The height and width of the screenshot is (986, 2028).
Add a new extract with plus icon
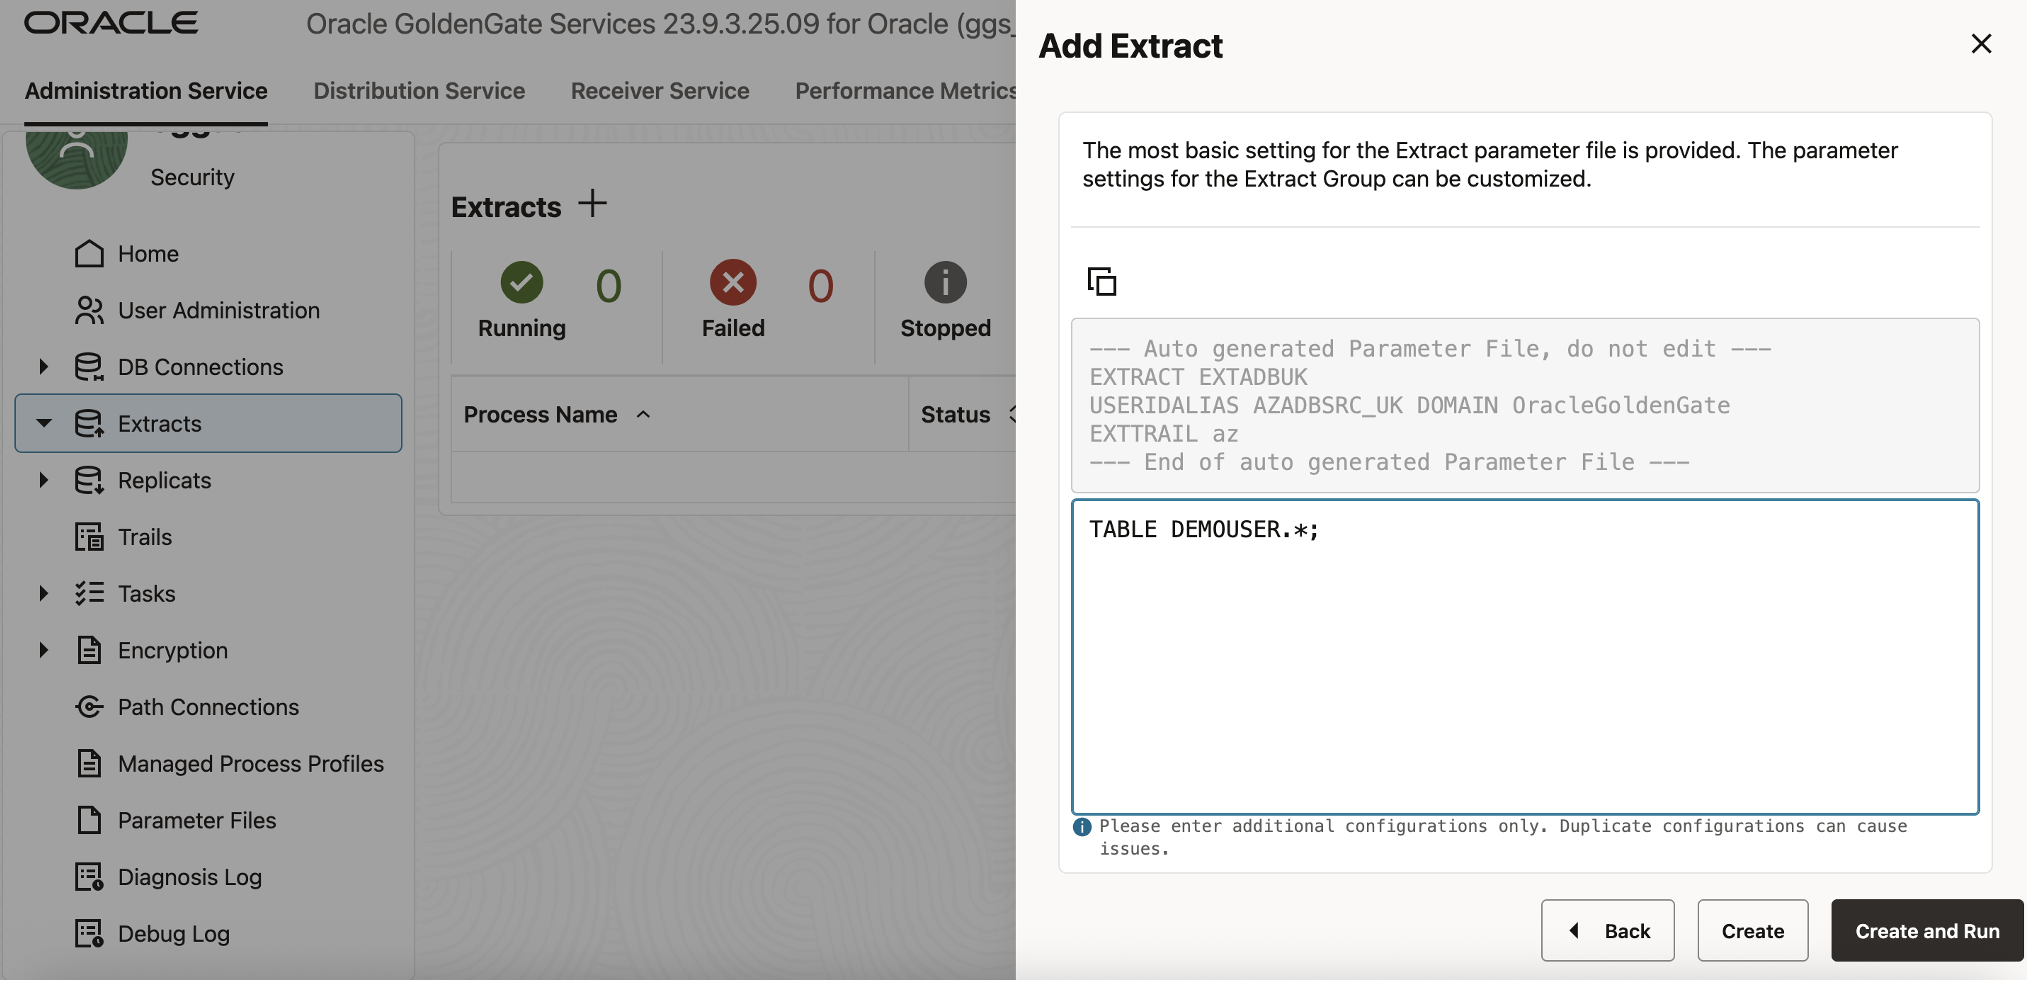pos(593,204)
